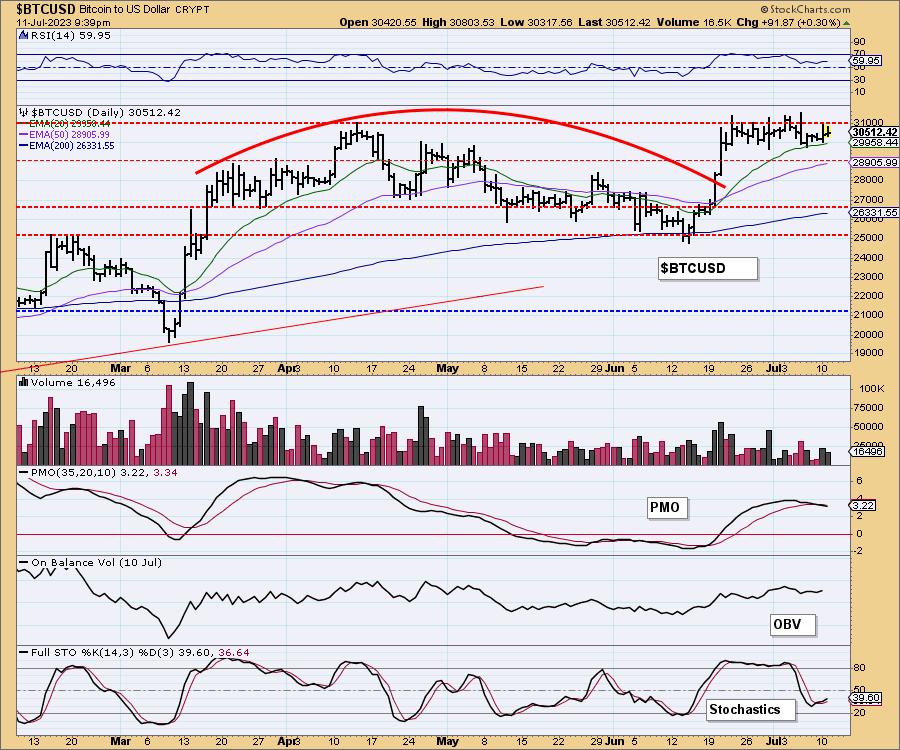Click the StockCharts.com copyright text
The width and height of the screenshot is (900, 750).
tap(805, 9)
